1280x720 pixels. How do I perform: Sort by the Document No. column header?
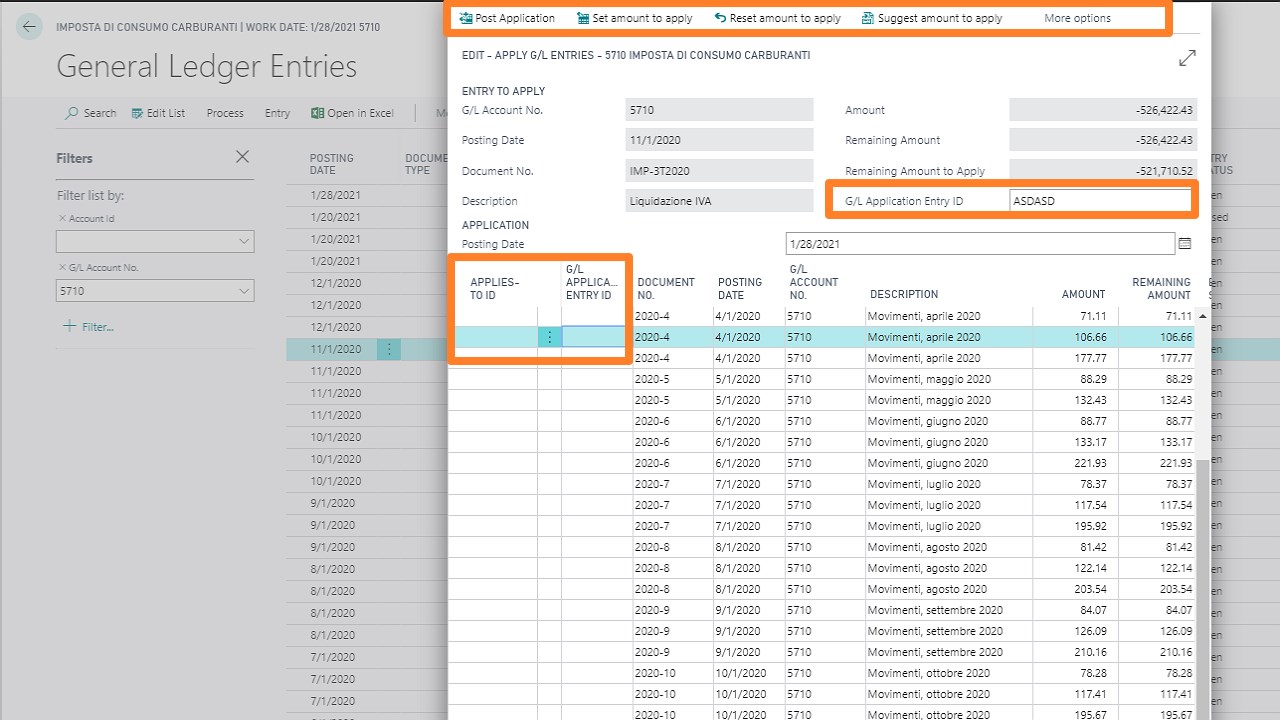[666, 288]
